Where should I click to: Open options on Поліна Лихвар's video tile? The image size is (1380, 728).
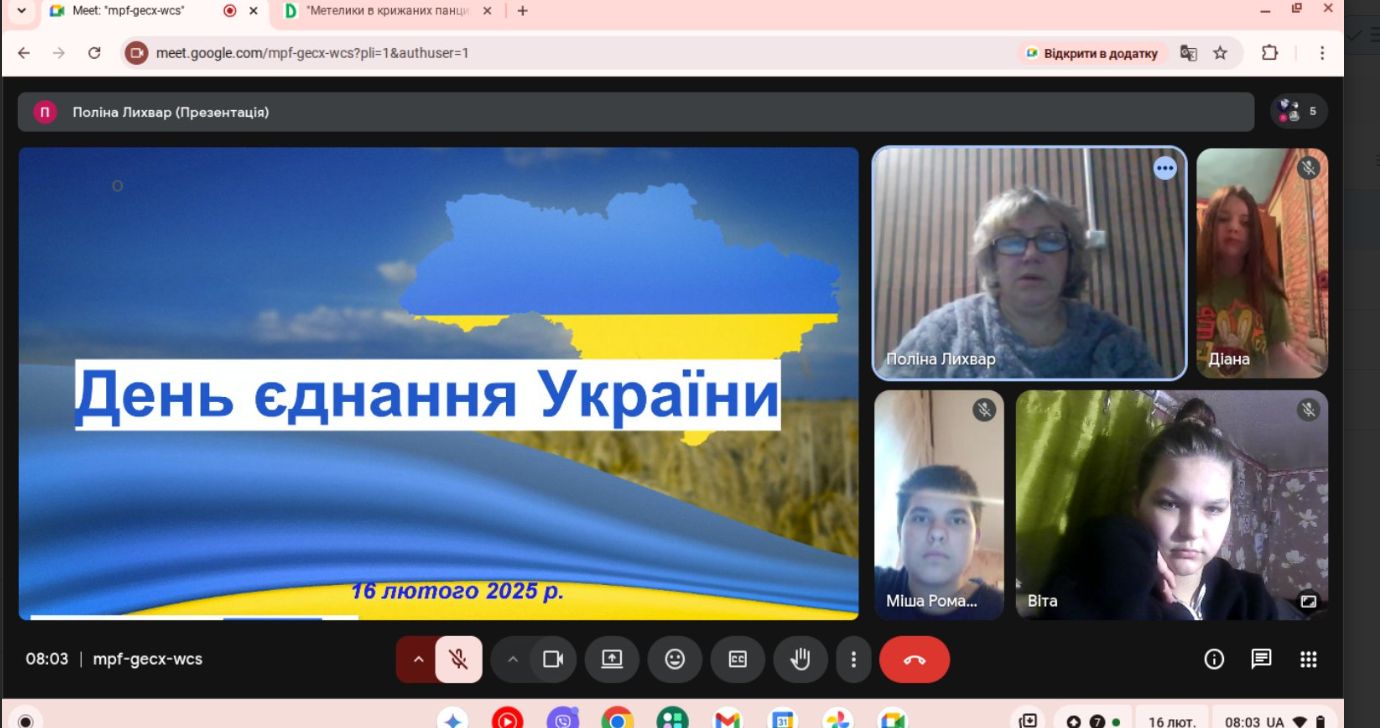coord(1164,169)
